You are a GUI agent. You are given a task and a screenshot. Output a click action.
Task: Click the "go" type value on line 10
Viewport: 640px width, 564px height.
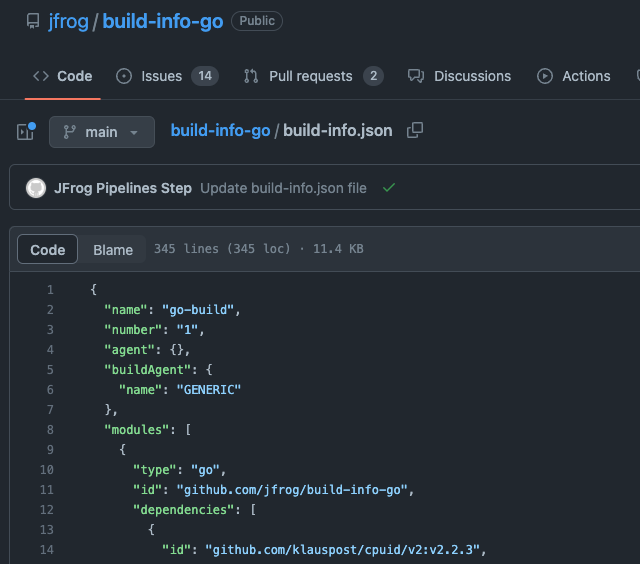tap(205, 470)
